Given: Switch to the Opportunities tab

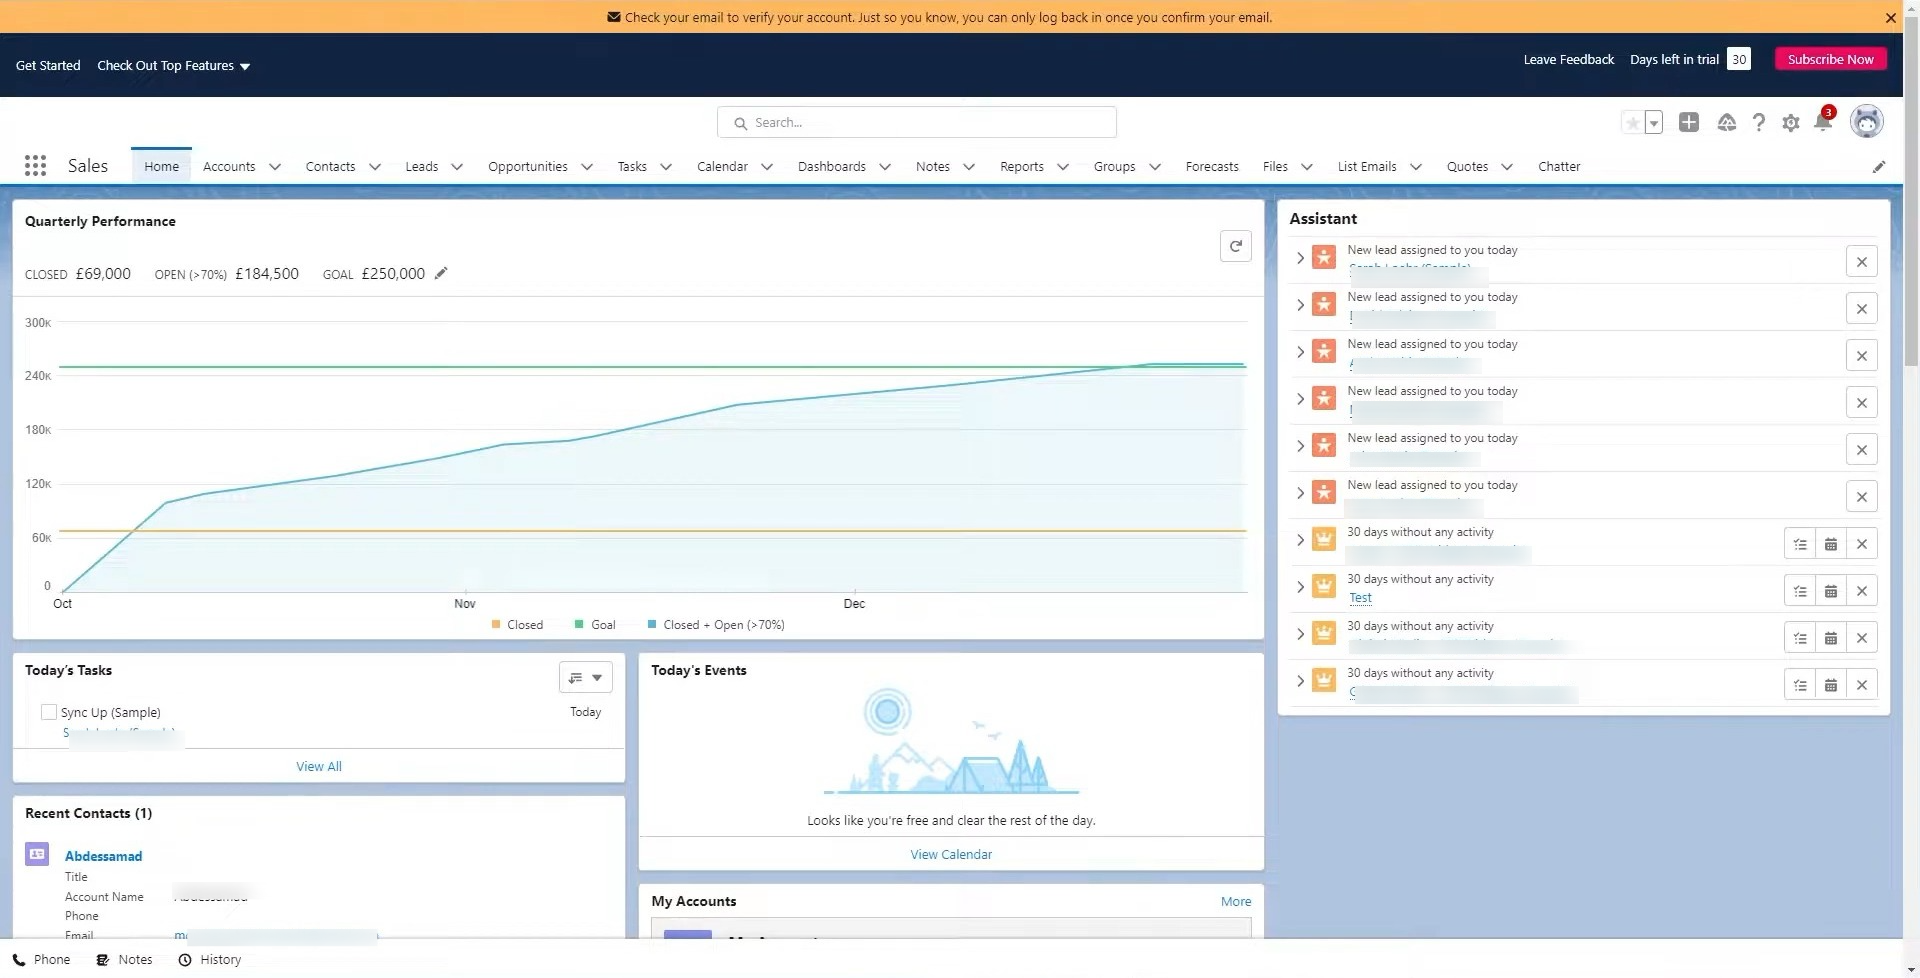Looking at the screenshot, I should 527,167.
